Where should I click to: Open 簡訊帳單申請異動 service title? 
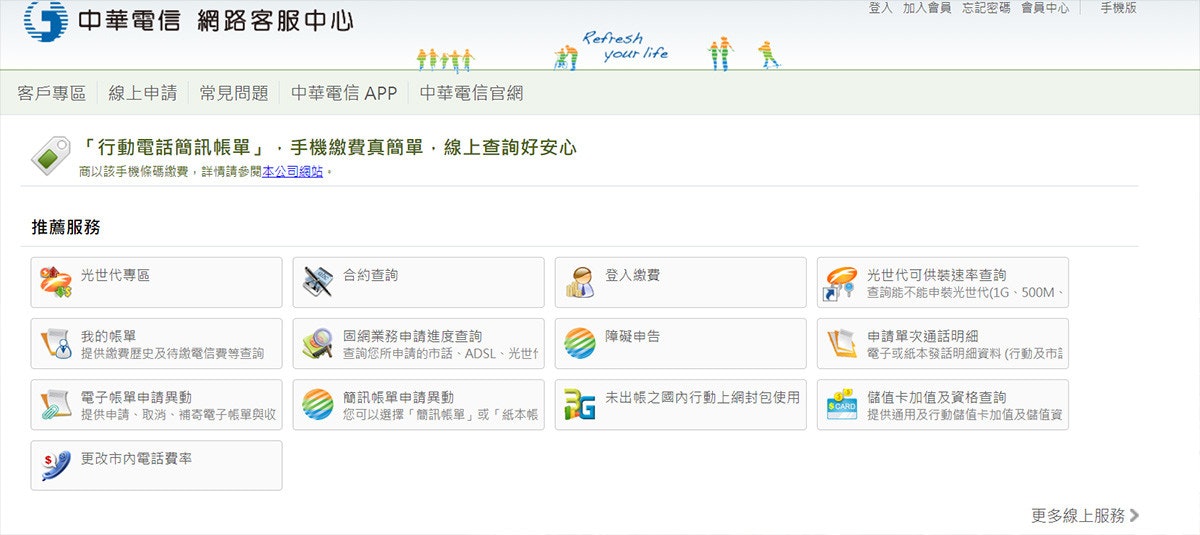398,397
